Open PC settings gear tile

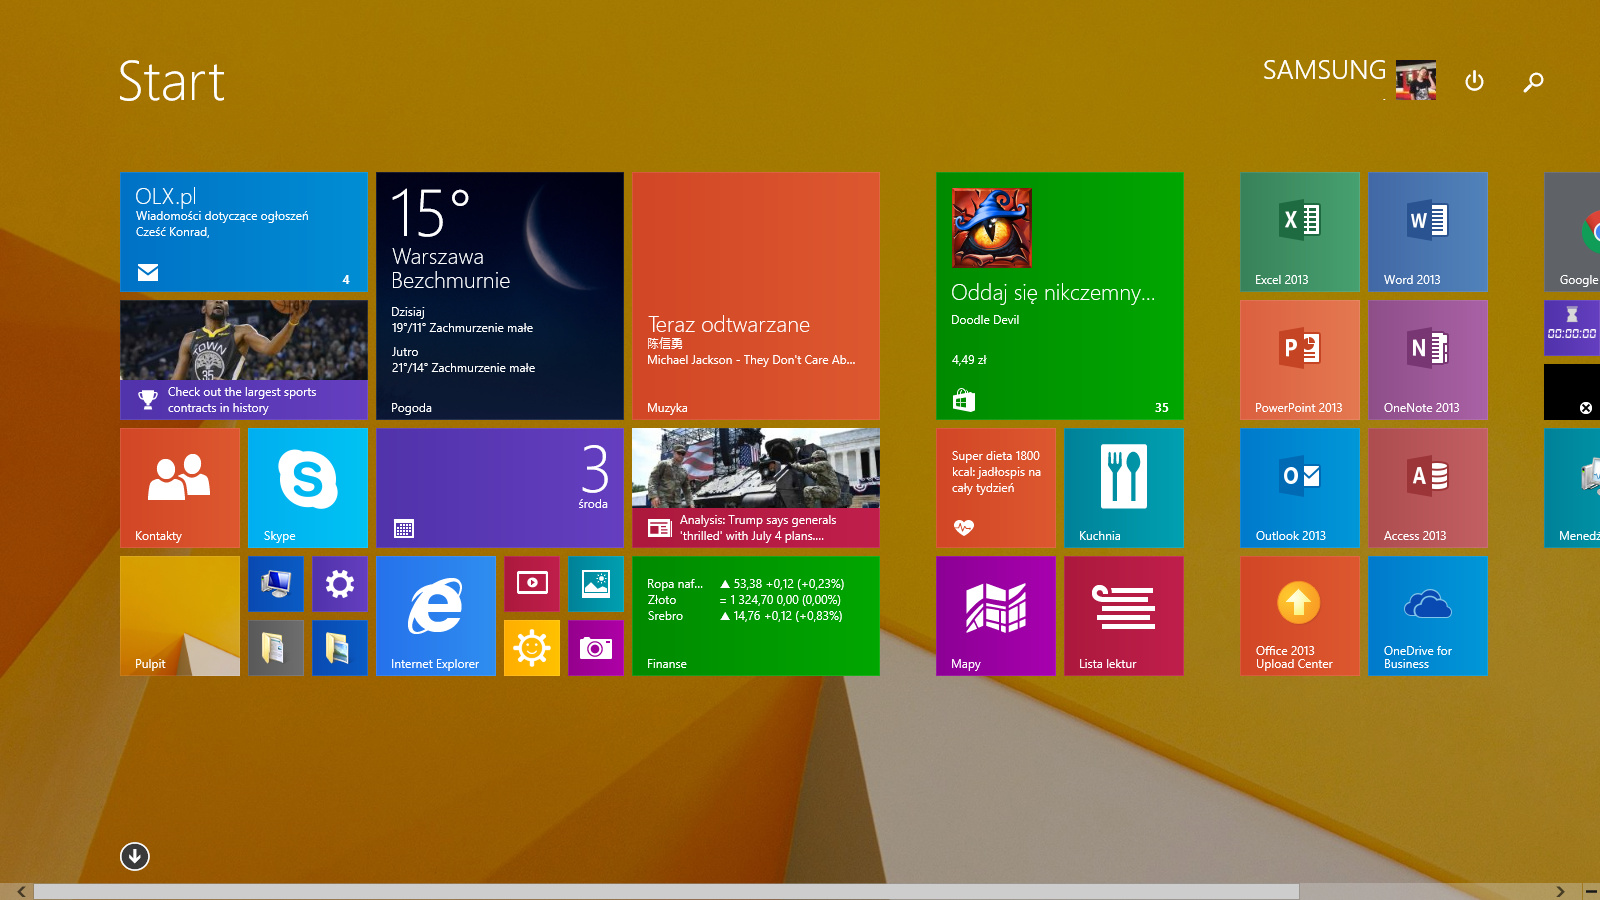[x=340, y=584]
